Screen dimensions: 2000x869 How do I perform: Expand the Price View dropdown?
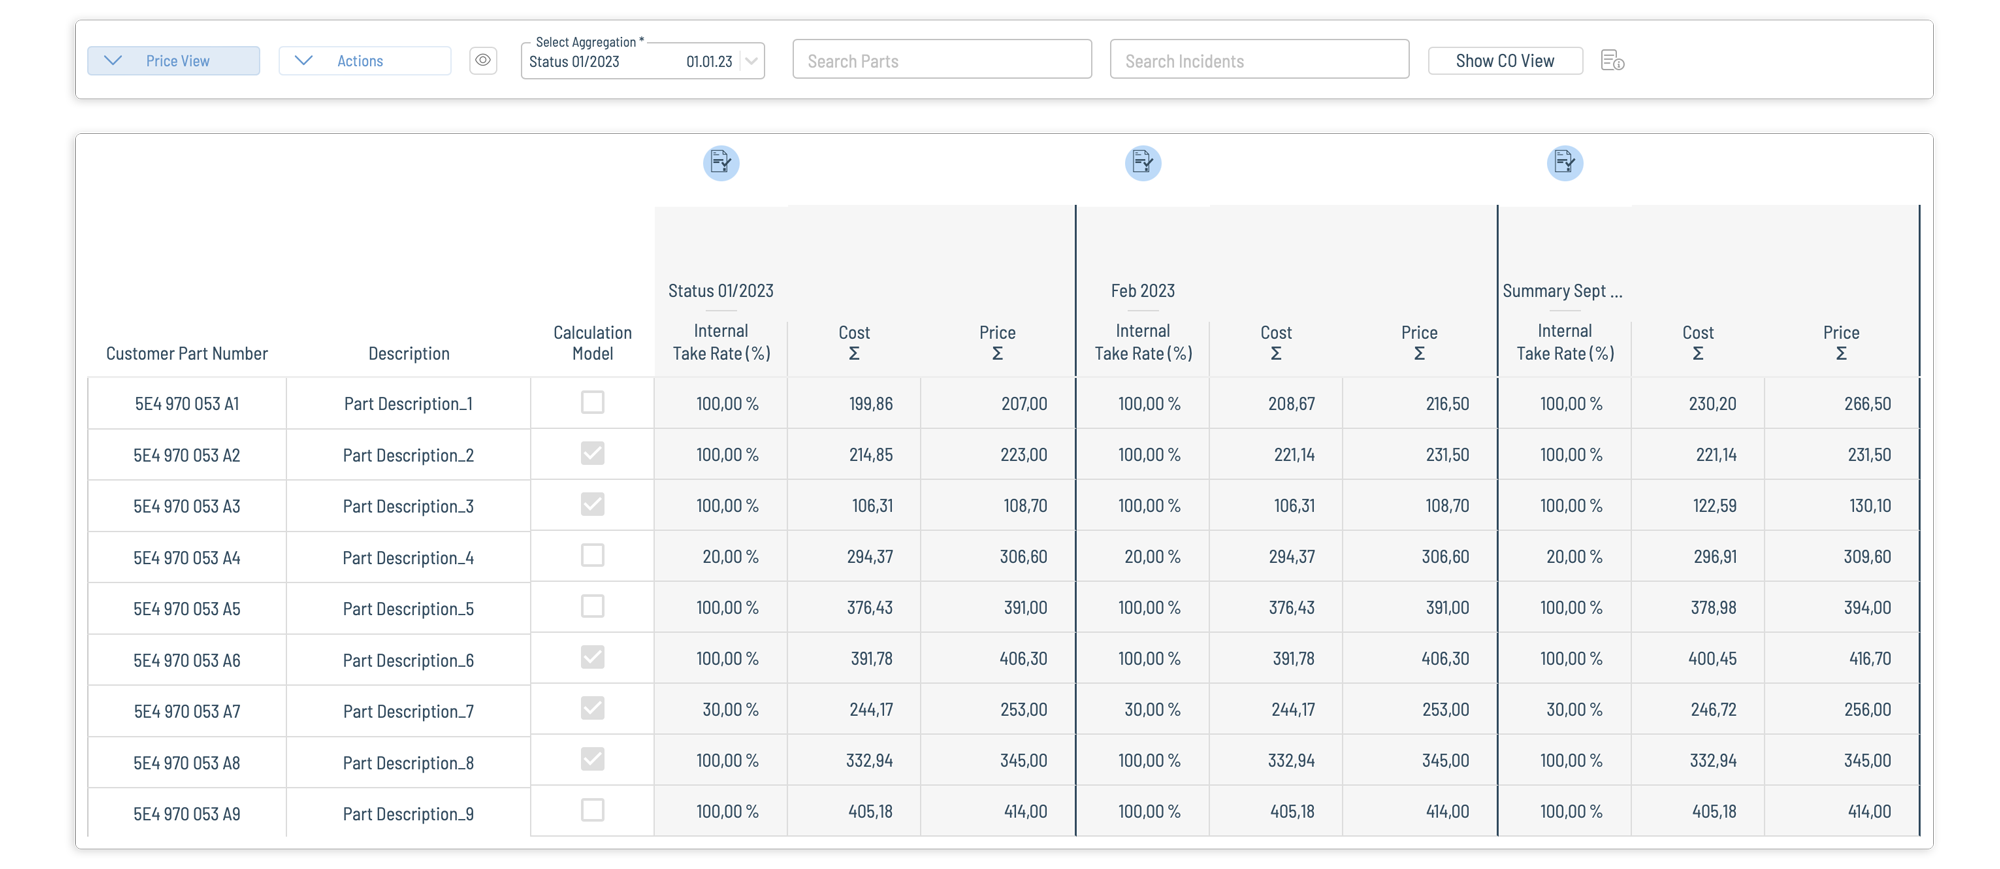174,61
